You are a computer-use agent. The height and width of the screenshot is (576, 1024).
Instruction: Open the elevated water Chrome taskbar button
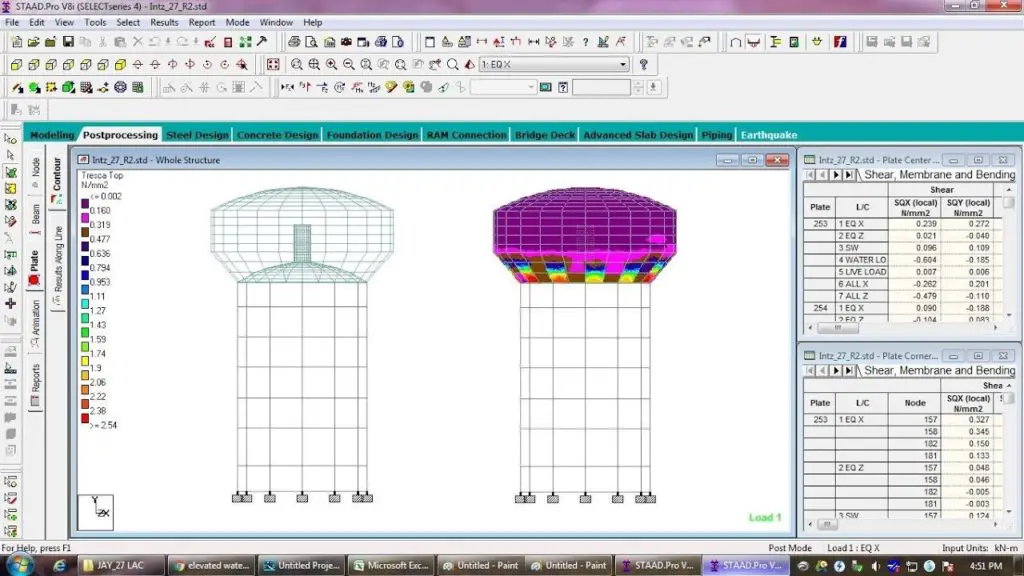coord(211,566)
